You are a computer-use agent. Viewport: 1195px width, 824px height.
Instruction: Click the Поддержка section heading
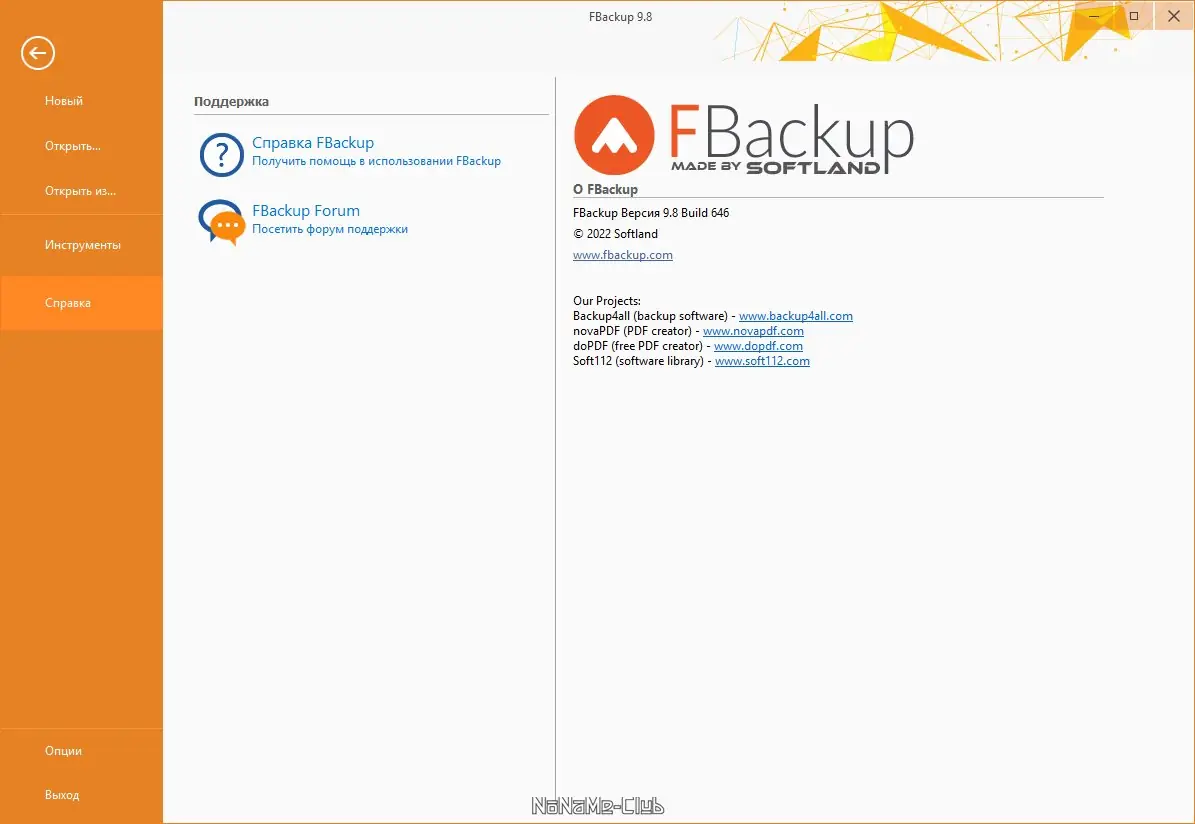click(x=231, y=101)
